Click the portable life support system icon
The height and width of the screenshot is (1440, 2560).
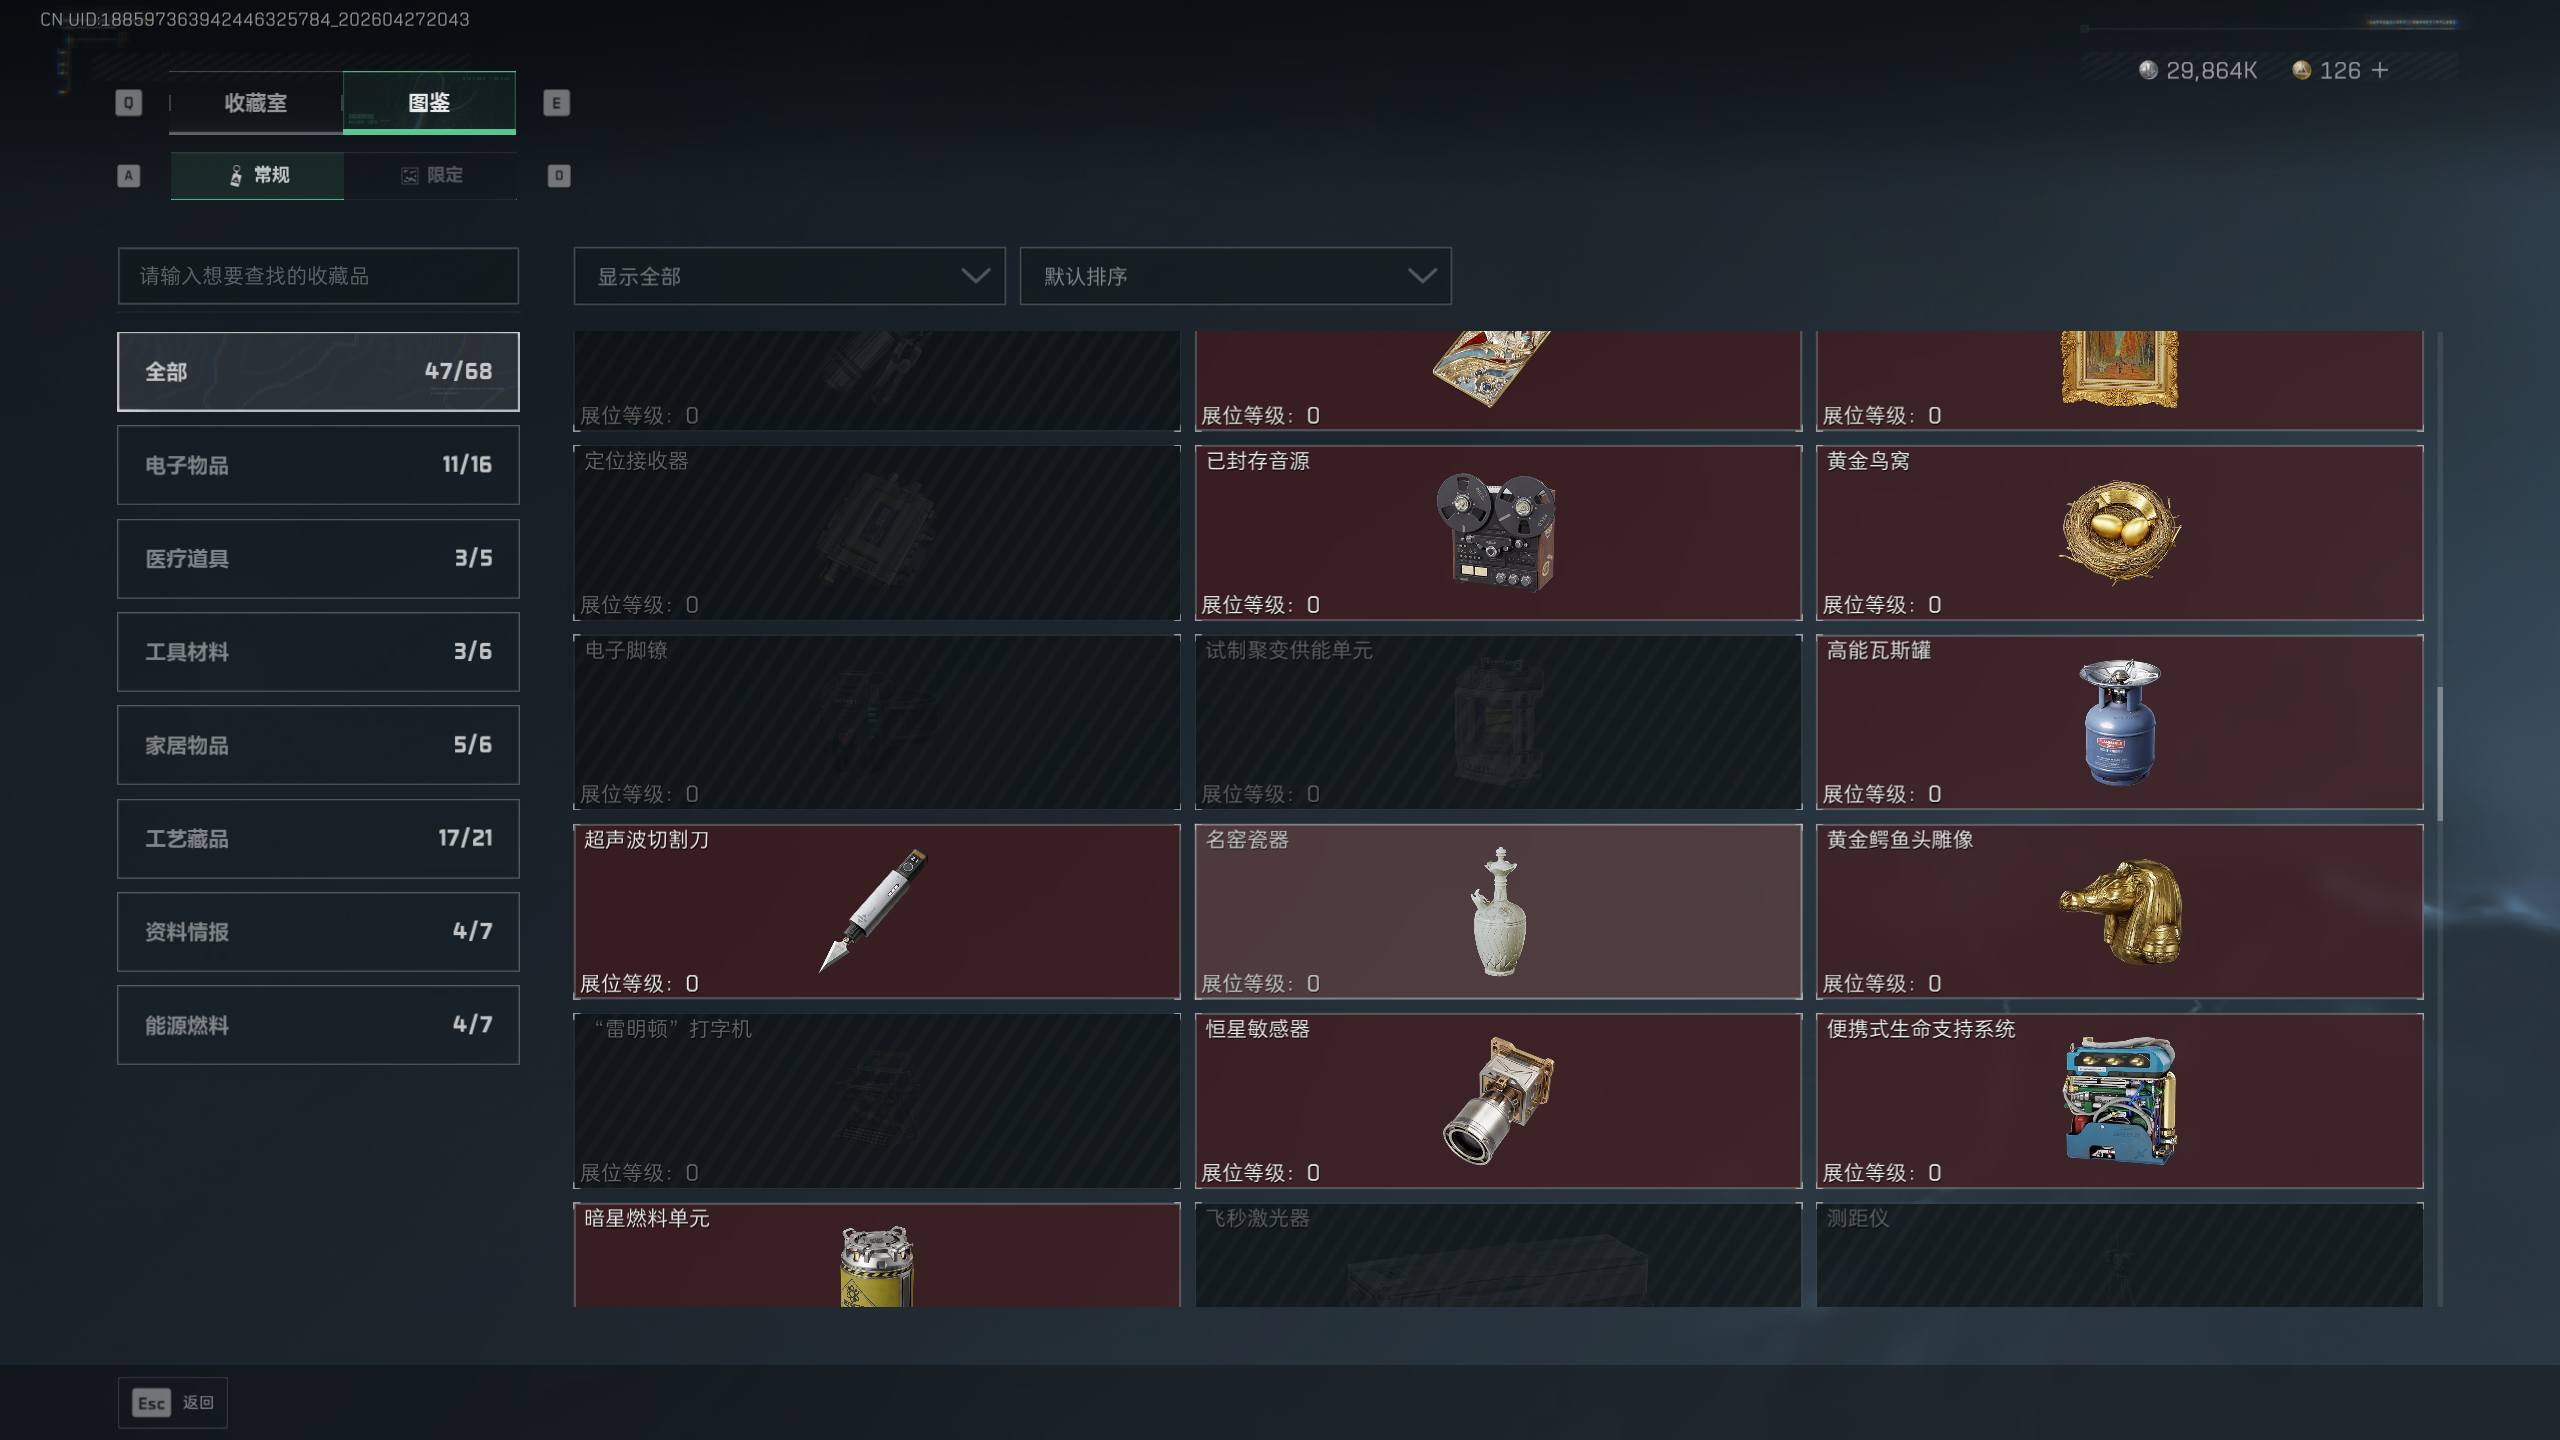2119,1100
